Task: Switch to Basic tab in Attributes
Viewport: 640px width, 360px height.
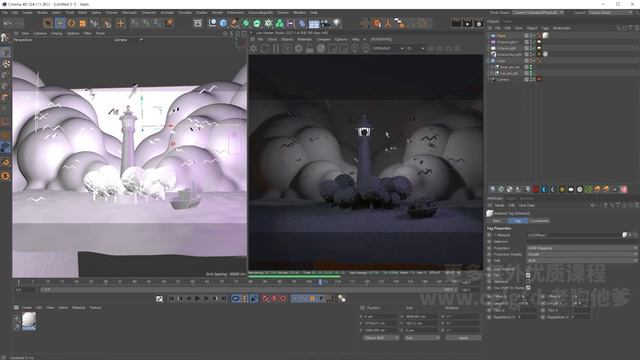Action: [497, 220]
